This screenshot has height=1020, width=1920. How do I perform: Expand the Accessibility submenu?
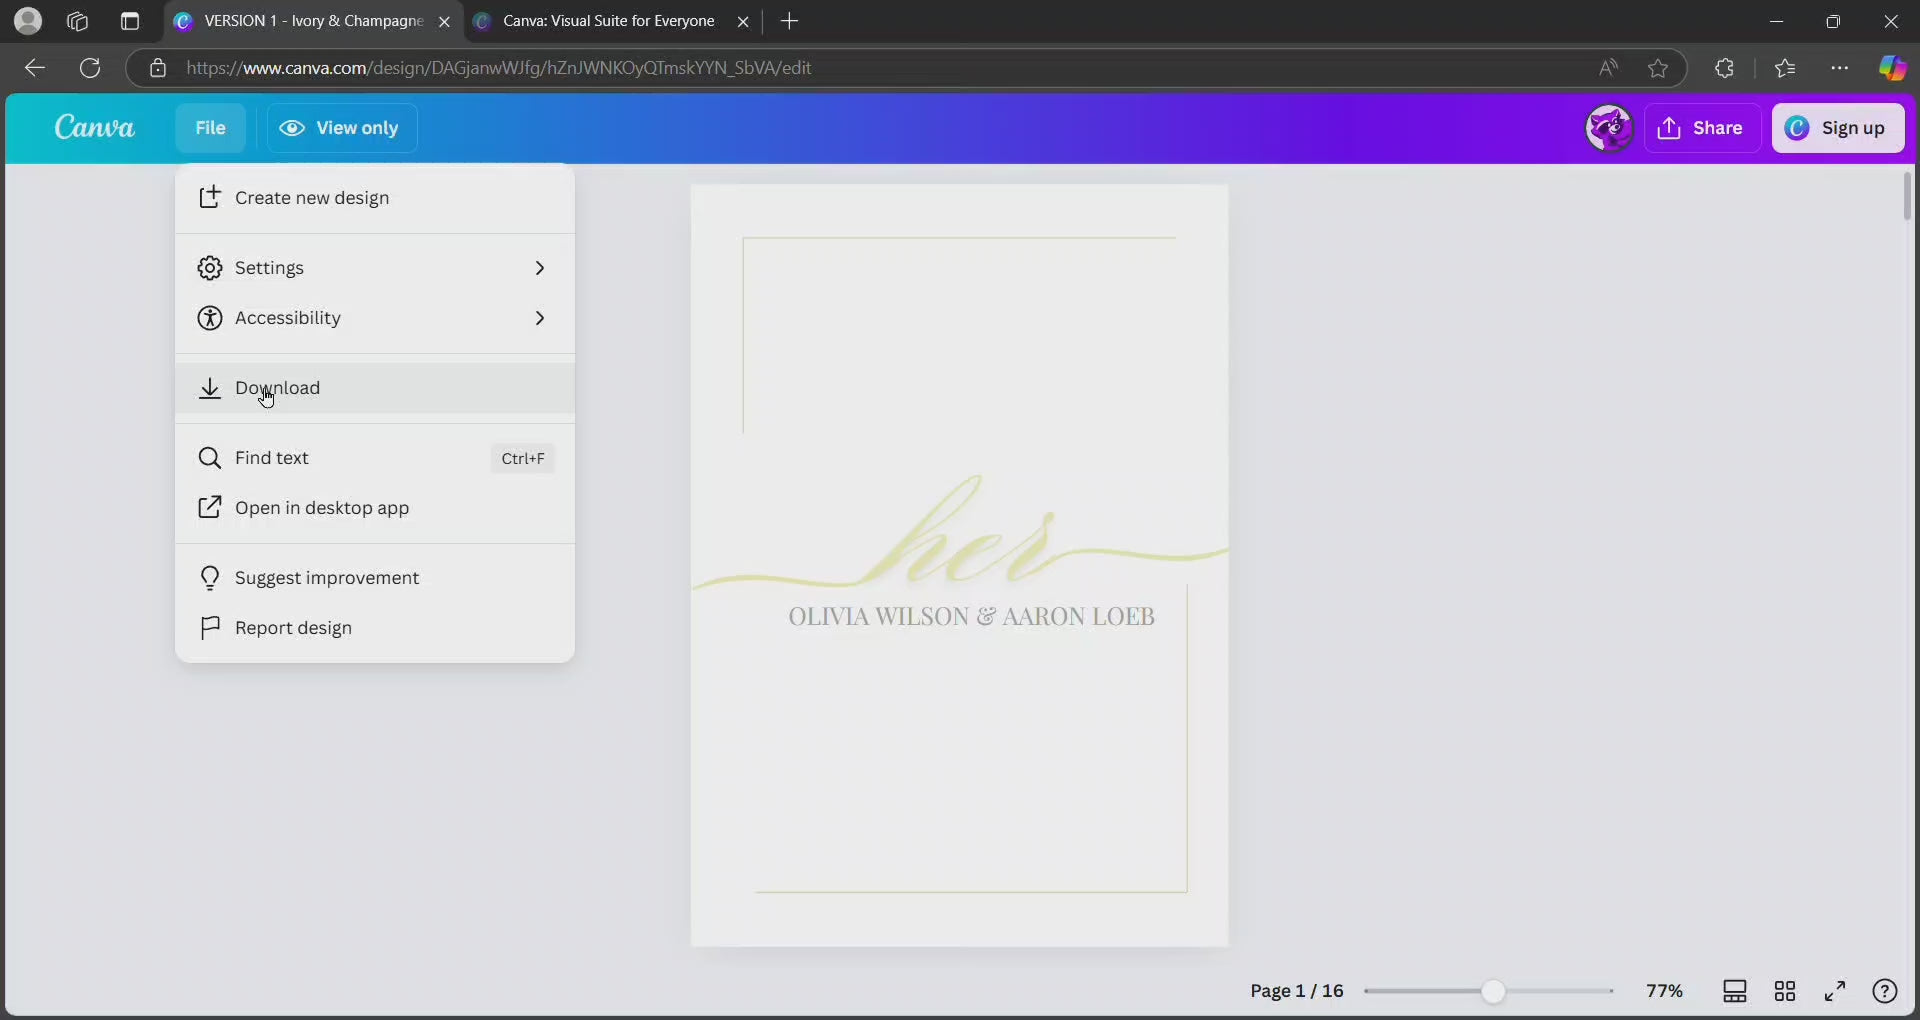[x=374, y=318]
